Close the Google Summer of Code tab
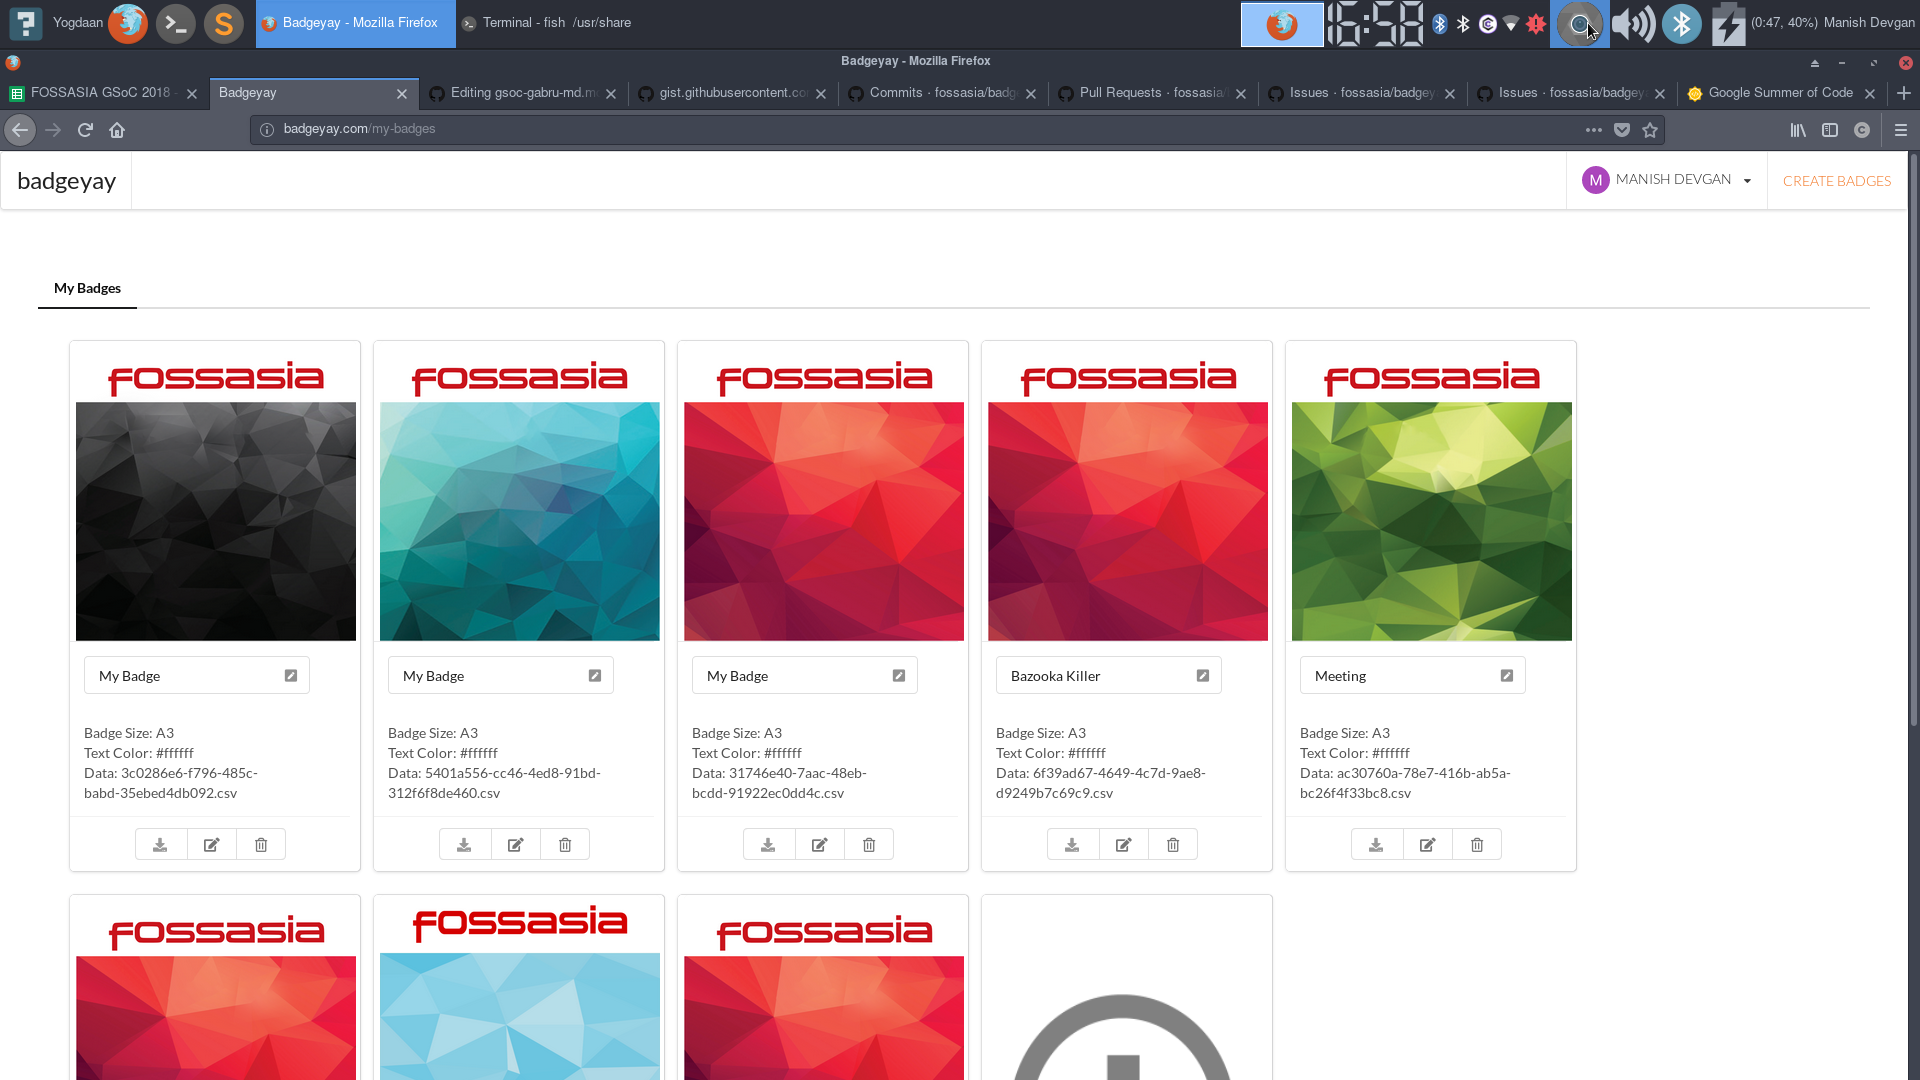Viewport: 1920px width, 1080px height. 1870,94
